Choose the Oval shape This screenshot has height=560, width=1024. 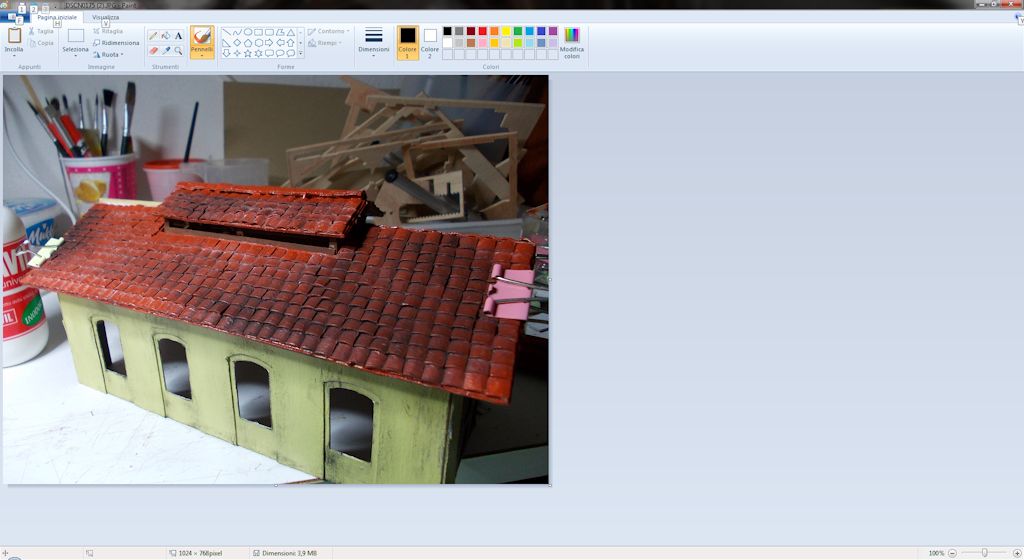tap(248, 32)
